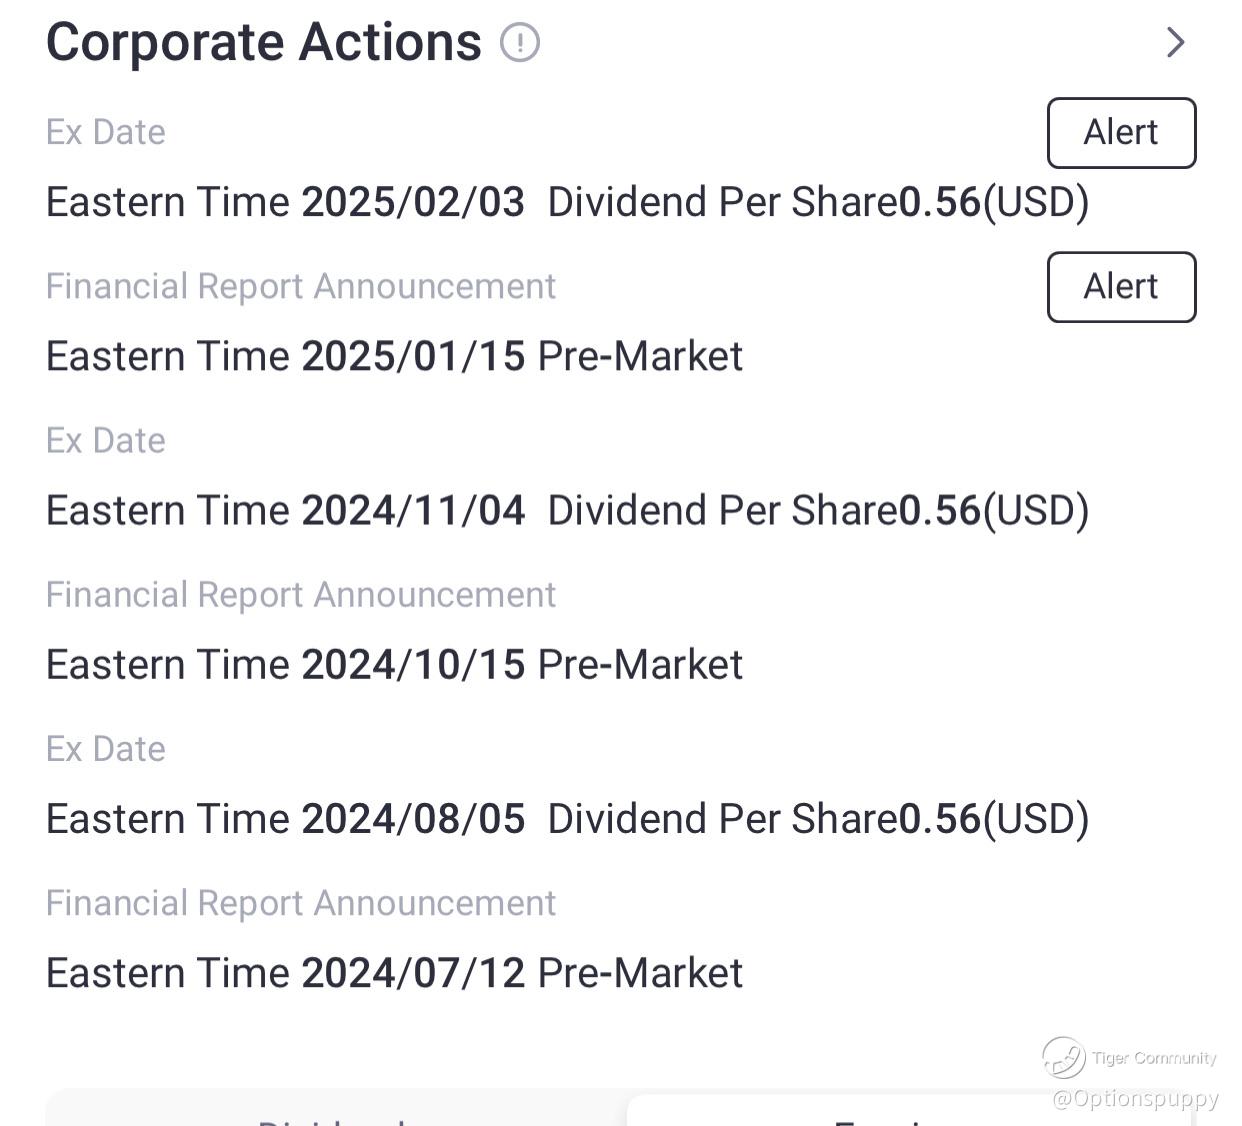Set Alert for the 2025/02/03 ex date

[1121, 133]
